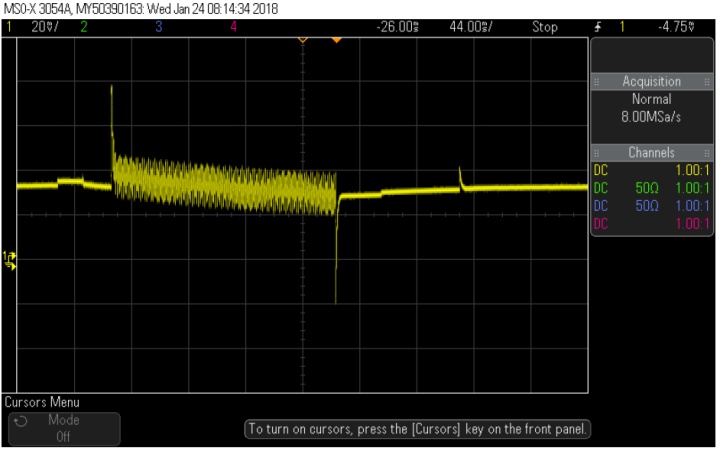Open the Acquisition panel header
Image resolution: width=720 pixels, height=451 pixels.
[x=652, y=81]
